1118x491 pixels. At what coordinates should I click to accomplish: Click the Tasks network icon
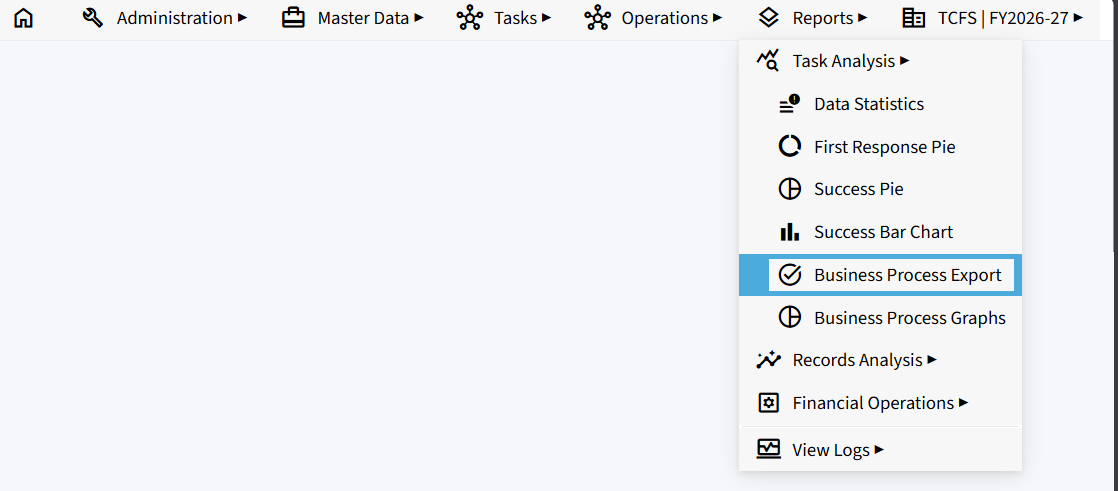[x=469, y=18]
